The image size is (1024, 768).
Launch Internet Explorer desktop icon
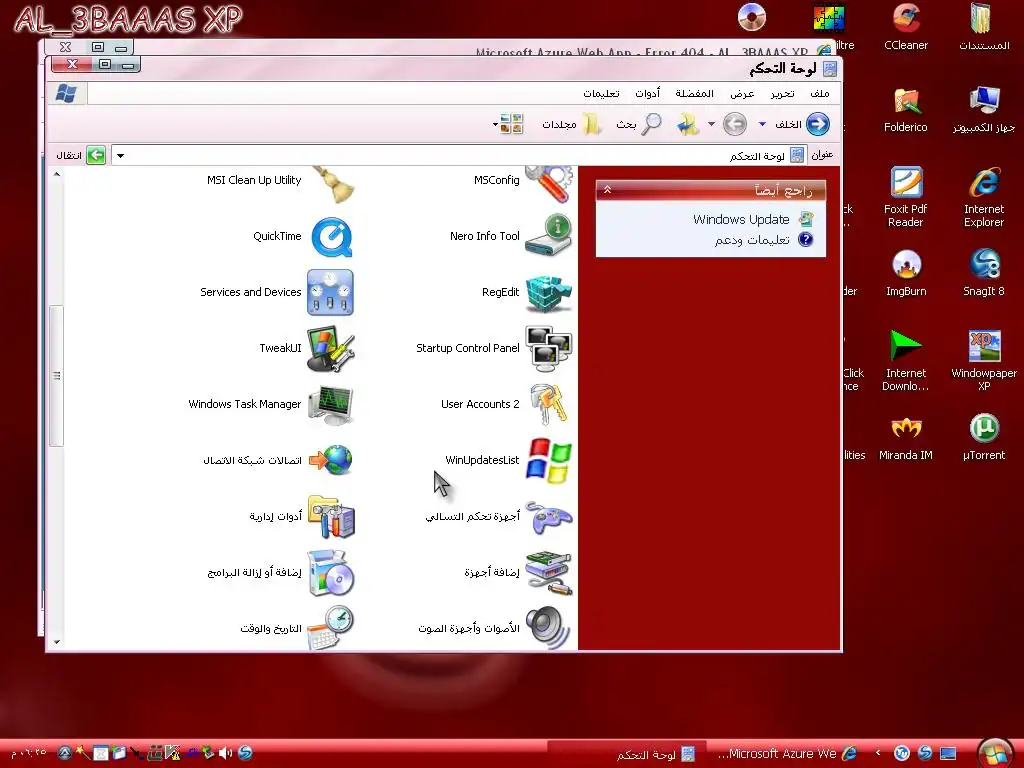pos(984,197)
